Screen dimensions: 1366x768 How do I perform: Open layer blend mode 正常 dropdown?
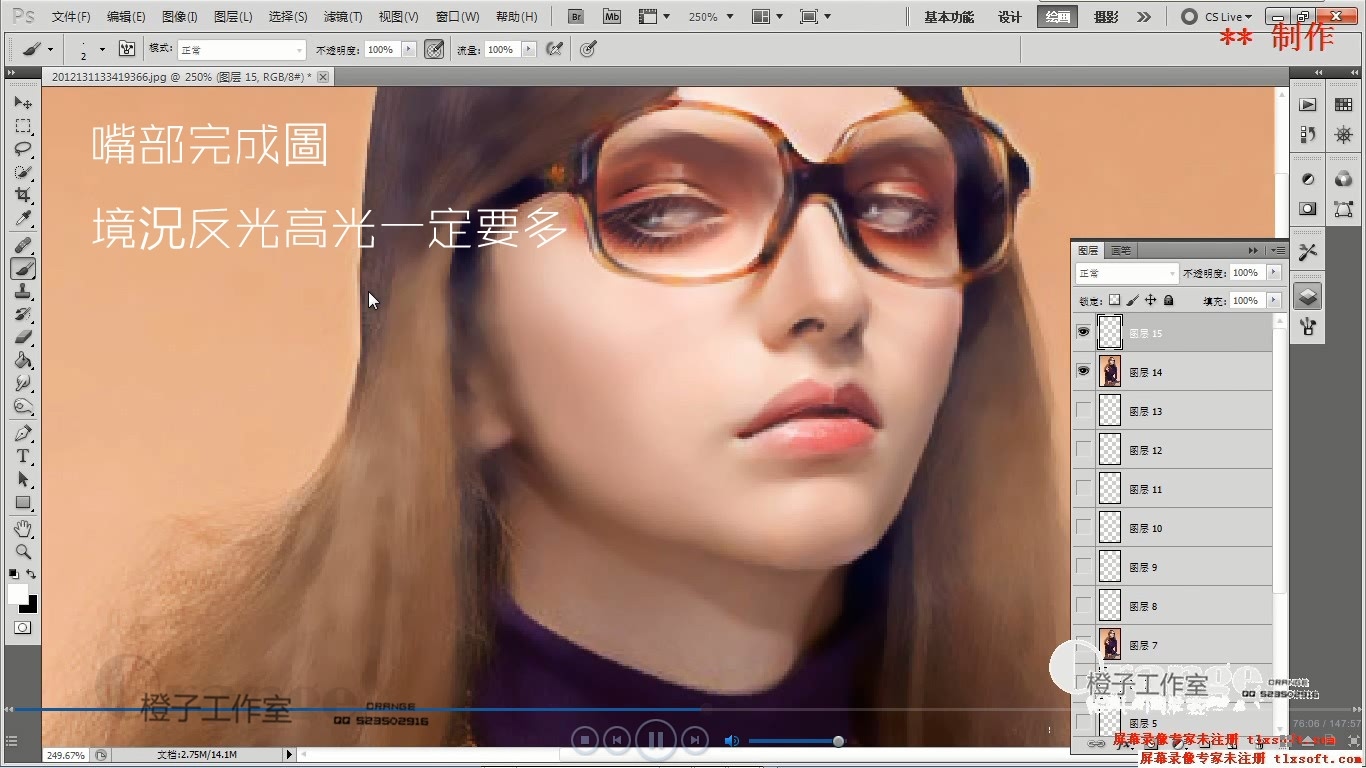1126,273
